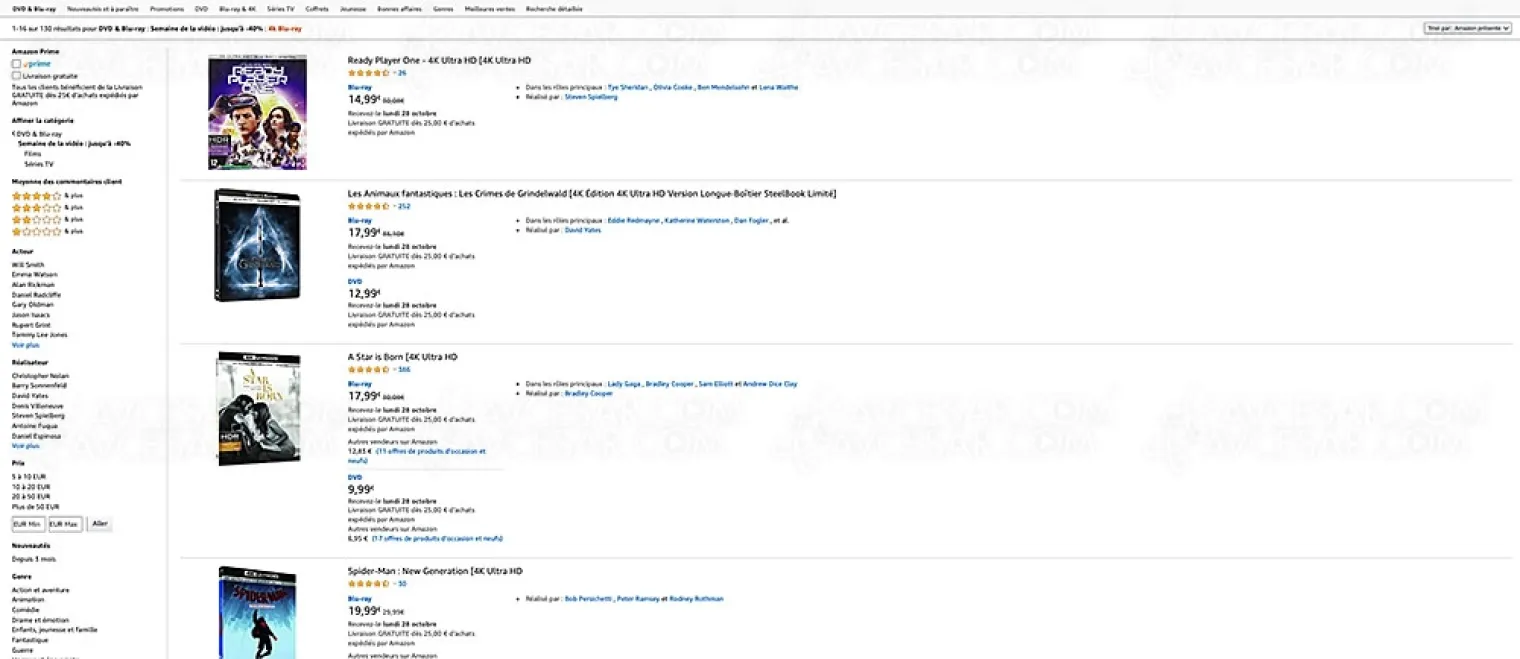Filter by genre Animation
The width and height of the screenshot is (1520, 659).
28,600
